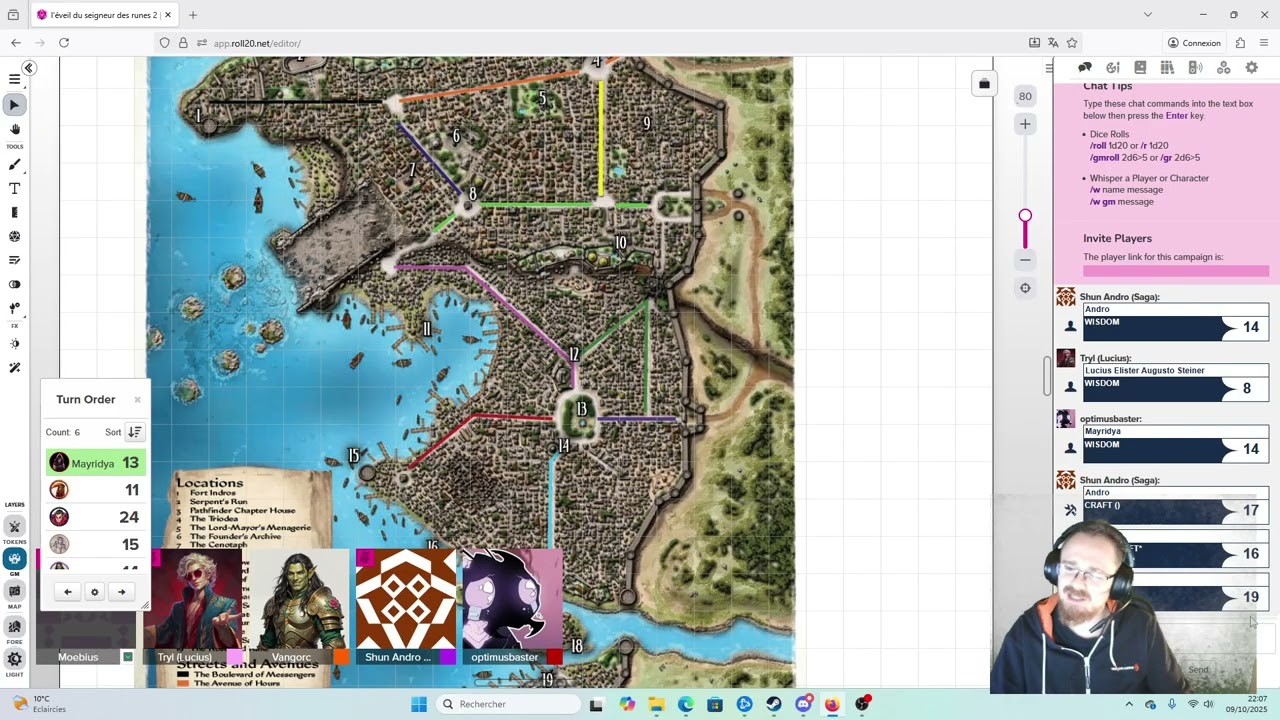Open the browser application menu
1280x720 pixels.
tap(1264, 43)
